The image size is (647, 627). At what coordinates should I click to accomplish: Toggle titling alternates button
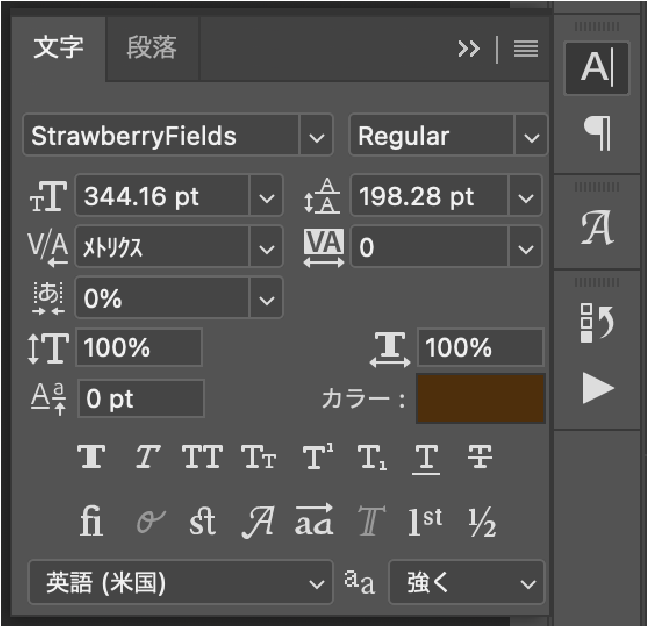(371, 521)
